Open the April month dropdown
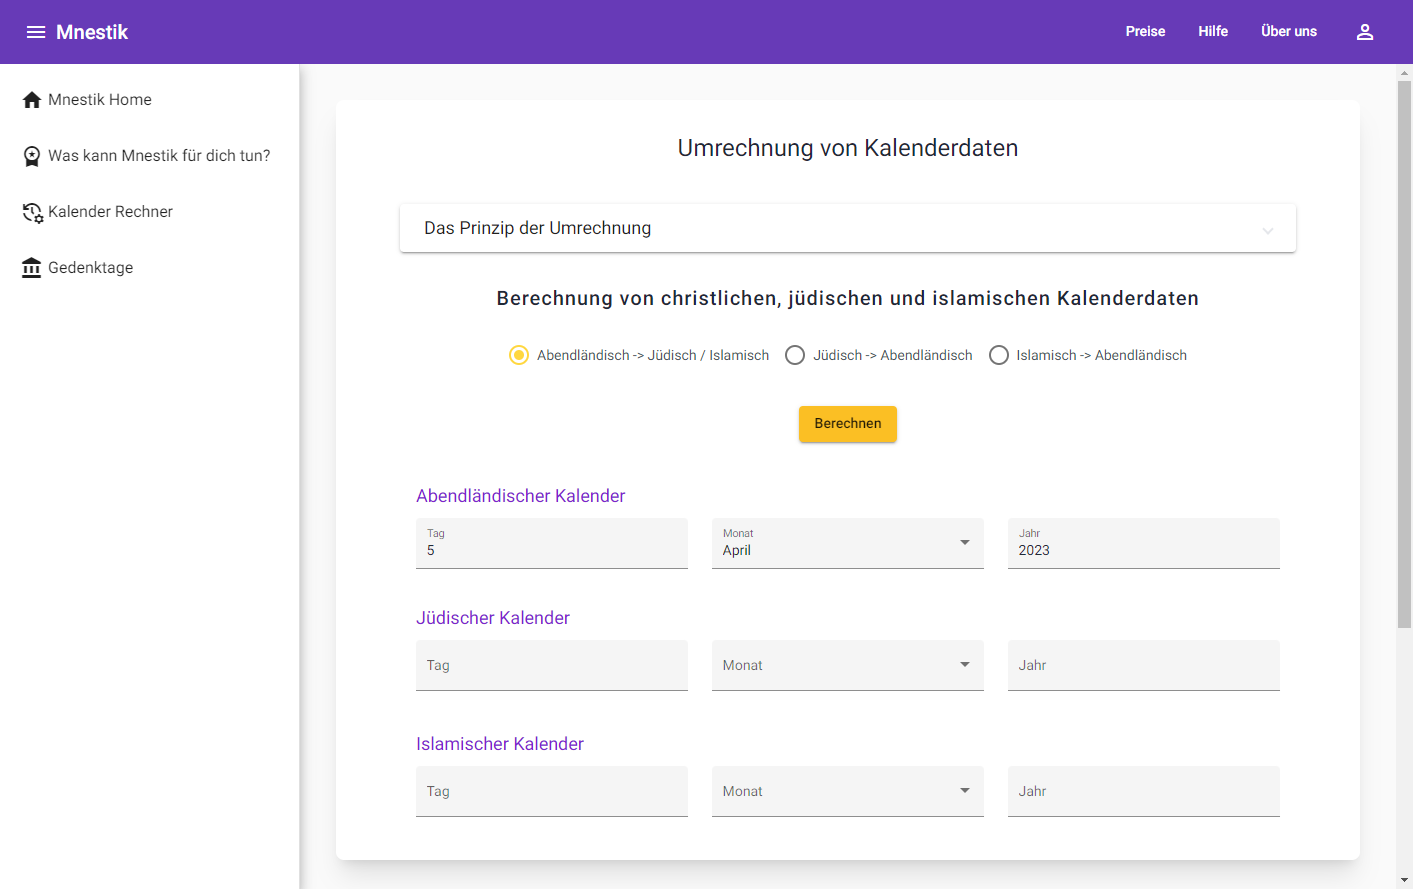Screen dimensions: 1413x890 (x=847, y=544)
